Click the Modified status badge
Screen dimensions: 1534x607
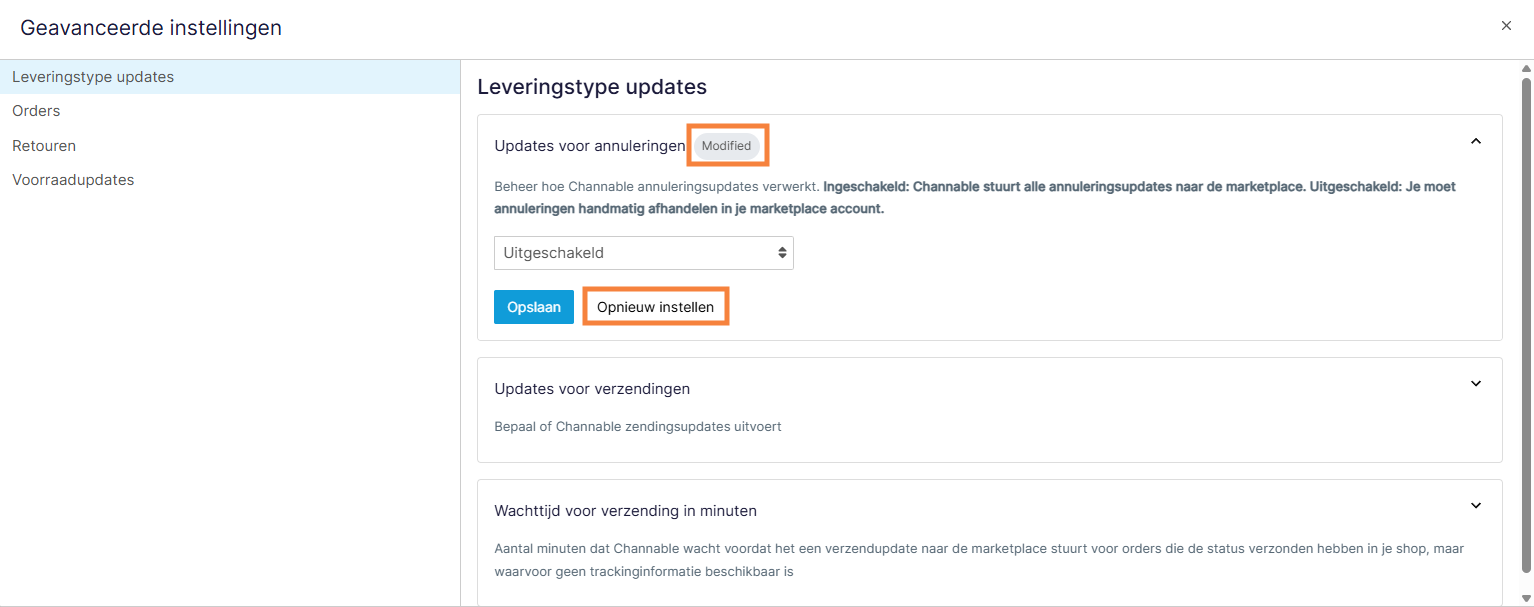point(727,145)
